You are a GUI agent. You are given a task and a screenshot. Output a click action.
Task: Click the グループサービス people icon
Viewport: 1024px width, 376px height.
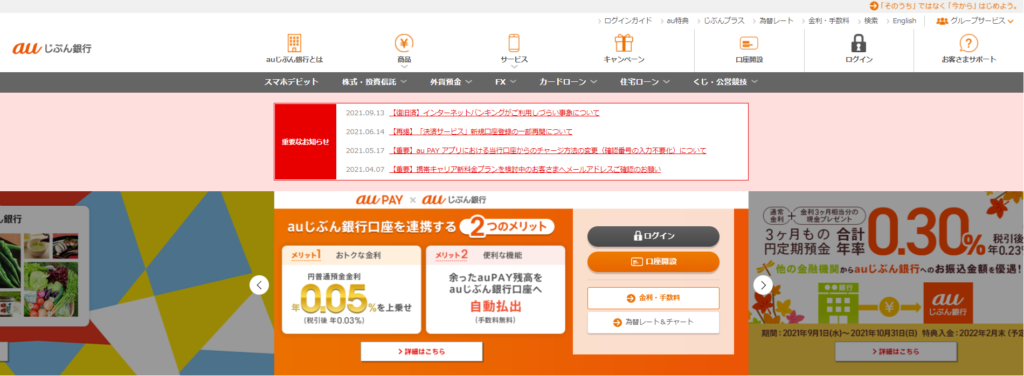pos(942,21)
